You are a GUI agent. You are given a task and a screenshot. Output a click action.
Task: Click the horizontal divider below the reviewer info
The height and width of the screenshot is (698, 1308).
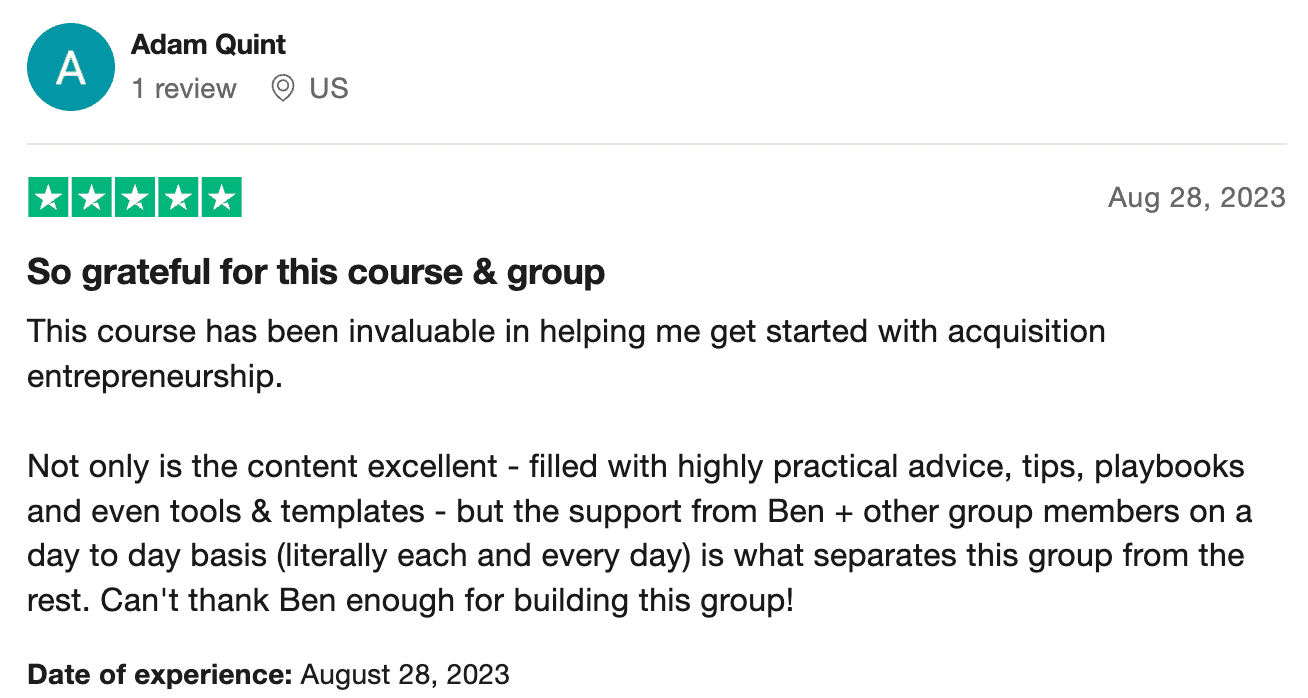(x=656, y=144)
